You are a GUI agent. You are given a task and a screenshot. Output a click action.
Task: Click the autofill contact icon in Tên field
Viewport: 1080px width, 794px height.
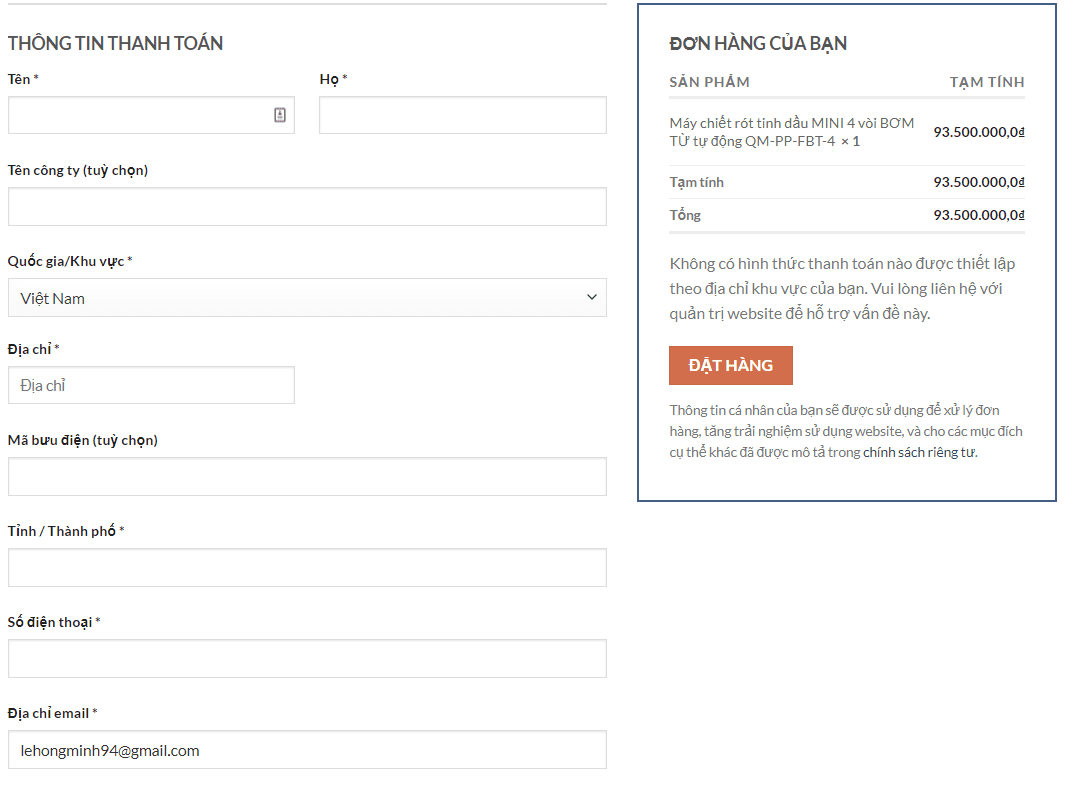point(280,115)
